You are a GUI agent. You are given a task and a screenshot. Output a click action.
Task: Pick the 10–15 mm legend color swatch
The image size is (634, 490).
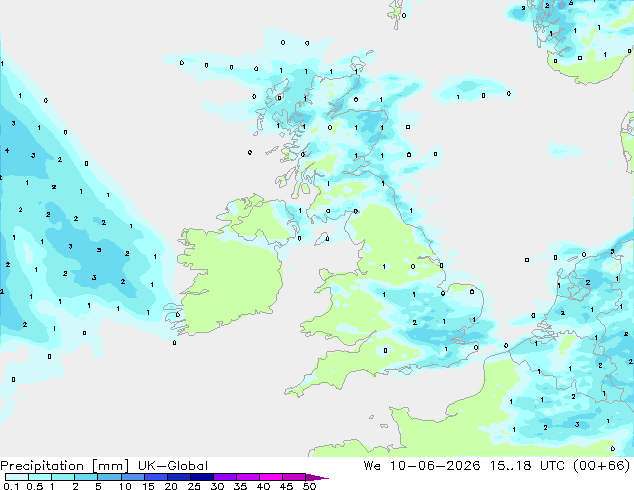tap(132, 477)
